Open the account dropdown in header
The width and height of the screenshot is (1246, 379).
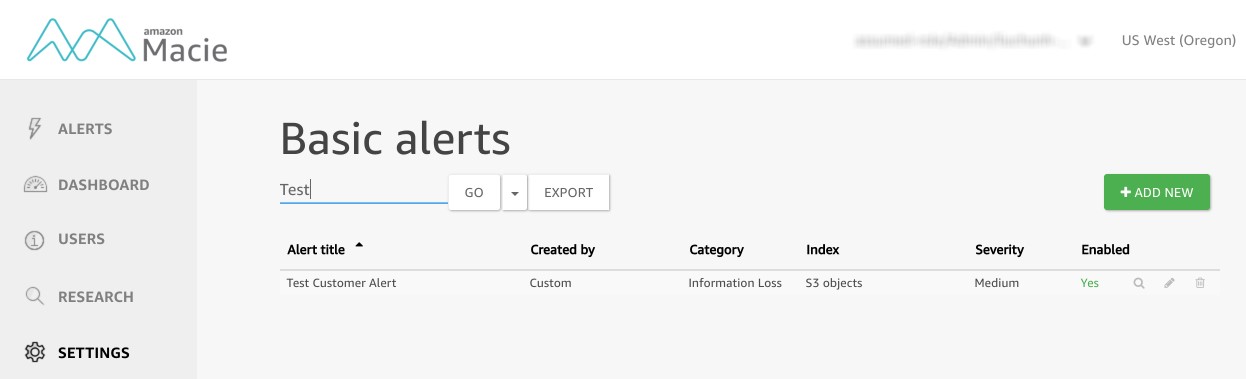pyautogui.click(x=972, y=41)
